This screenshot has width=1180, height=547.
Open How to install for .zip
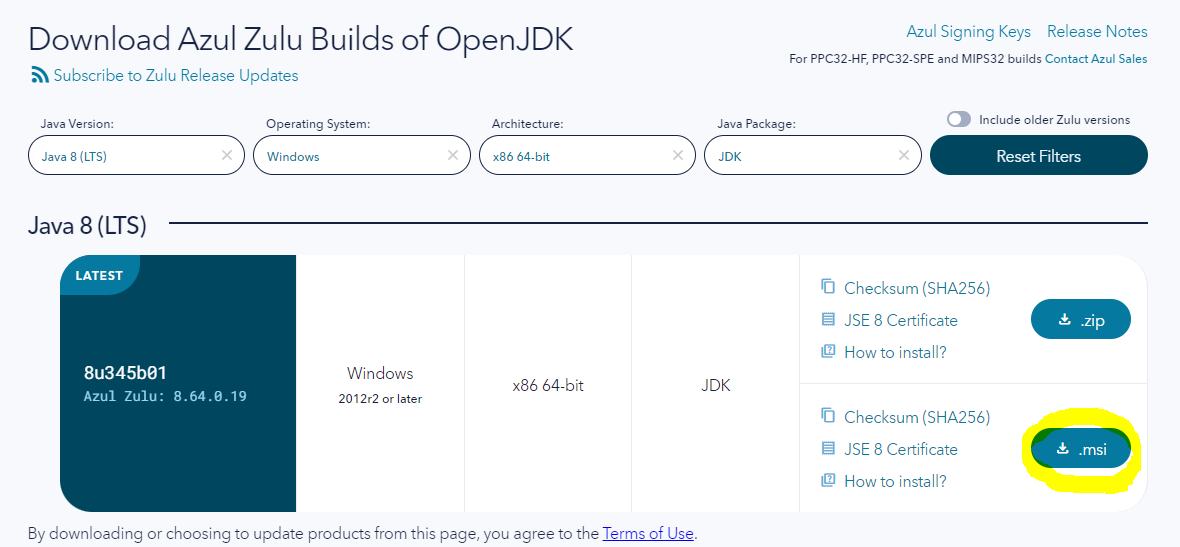coord(895,352)
